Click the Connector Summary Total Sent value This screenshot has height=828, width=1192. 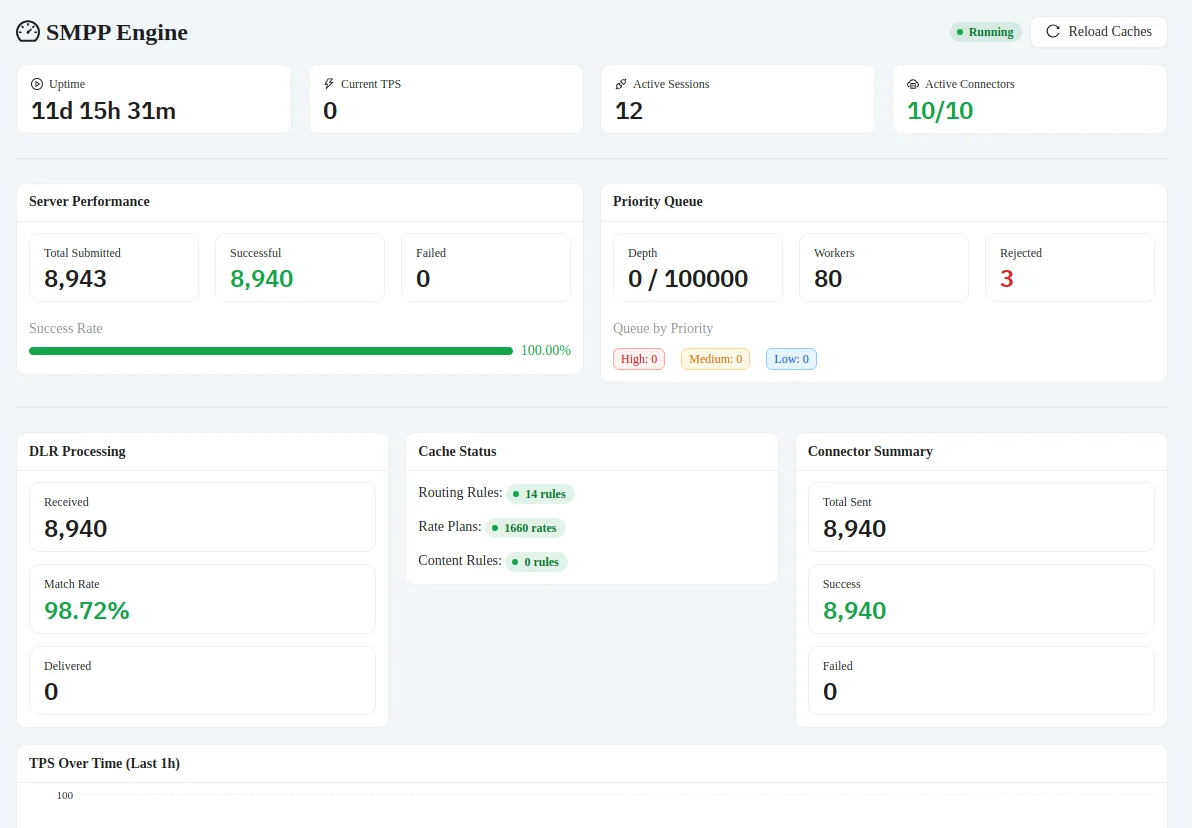click(854, 528)
